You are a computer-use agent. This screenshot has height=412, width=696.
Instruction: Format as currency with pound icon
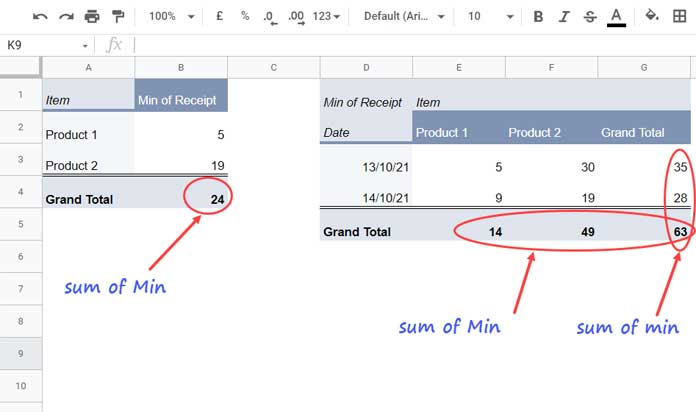(x=219, y=16)
